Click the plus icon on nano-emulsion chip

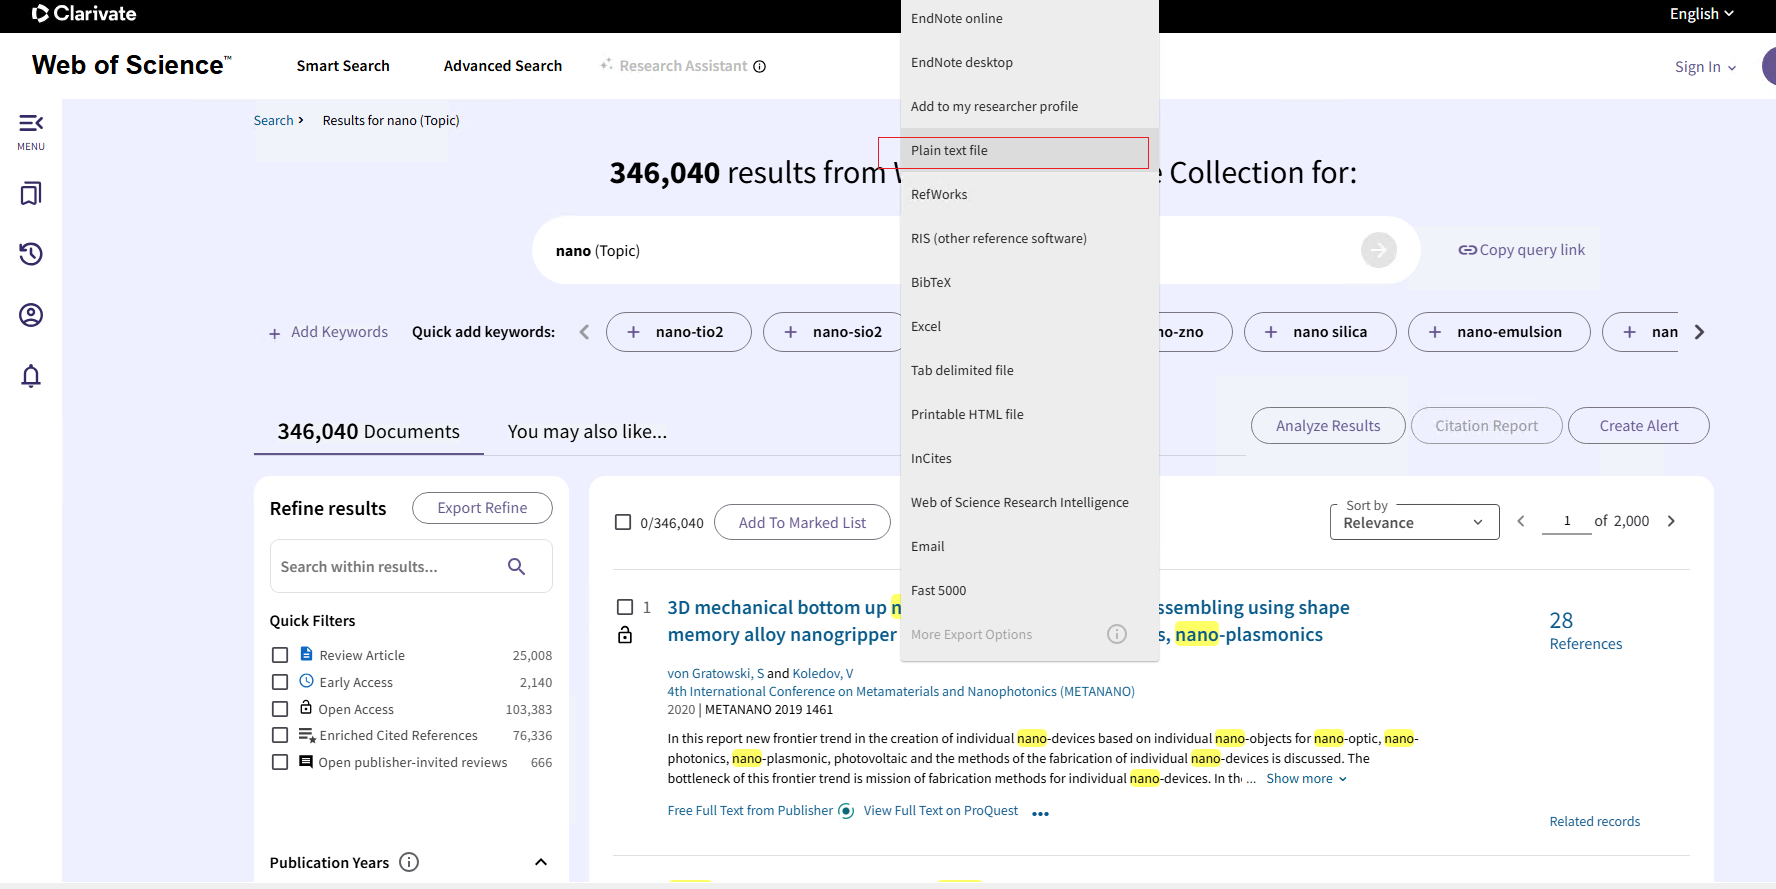[x=1435, y=332]
